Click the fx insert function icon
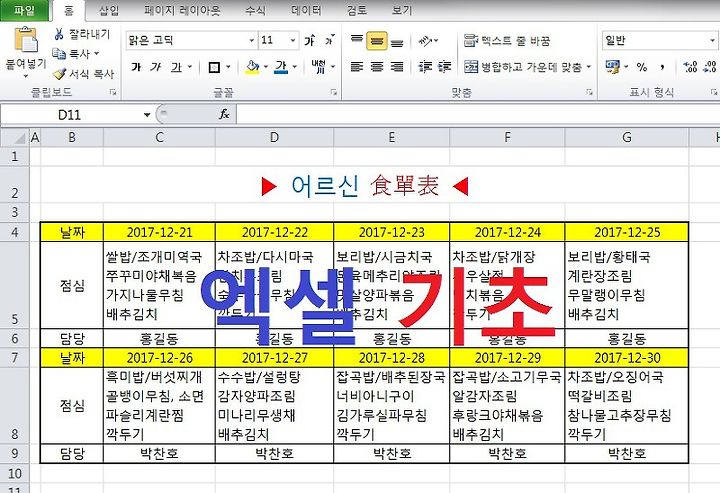The image size is (720, 493). [x=224, y=114]
